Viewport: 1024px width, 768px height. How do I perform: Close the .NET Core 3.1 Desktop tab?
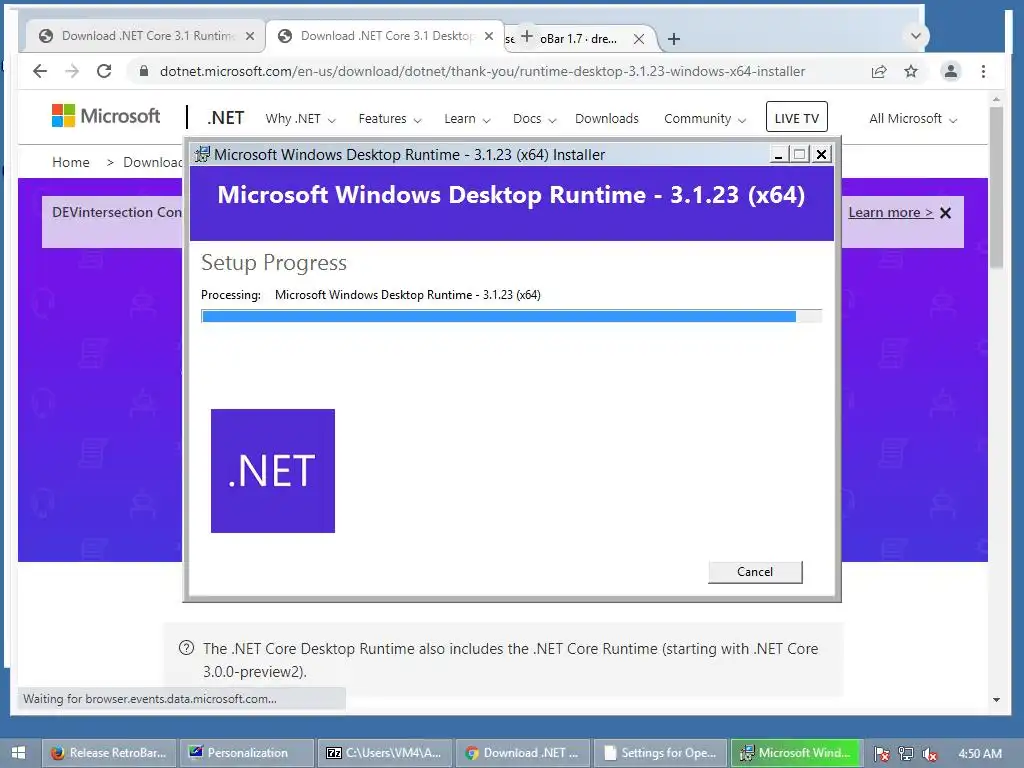(488, 37)
